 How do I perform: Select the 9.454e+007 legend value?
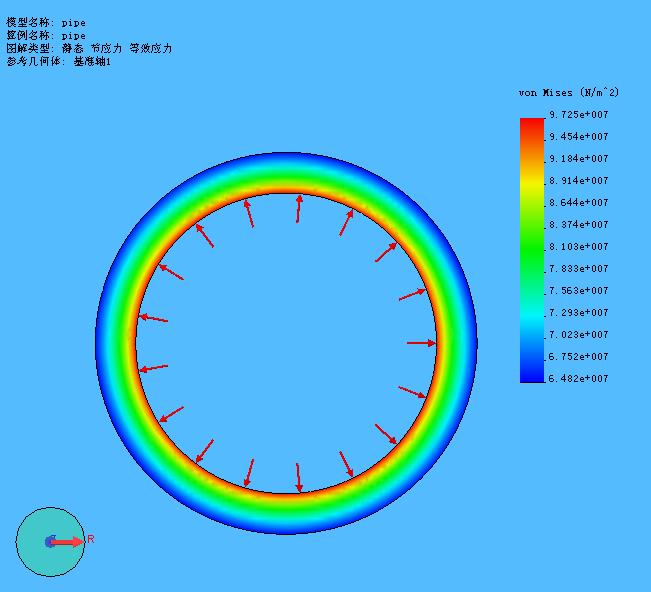coord(579,137)
